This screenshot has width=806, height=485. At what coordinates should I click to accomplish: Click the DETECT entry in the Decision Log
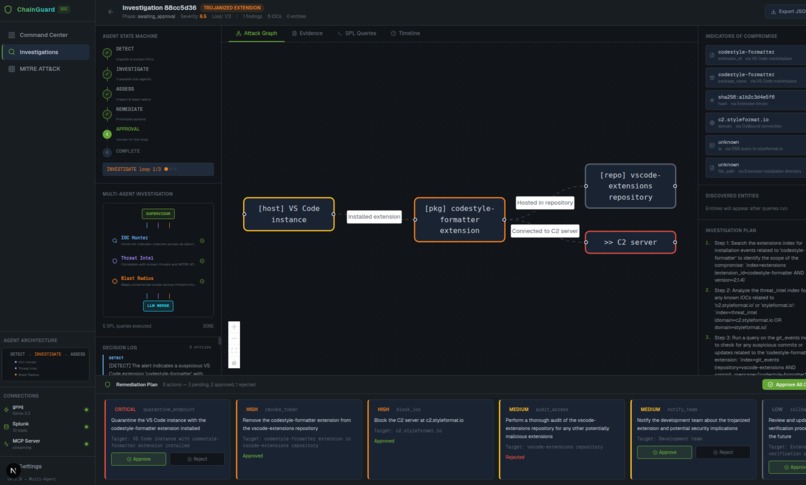click(159, 365)
